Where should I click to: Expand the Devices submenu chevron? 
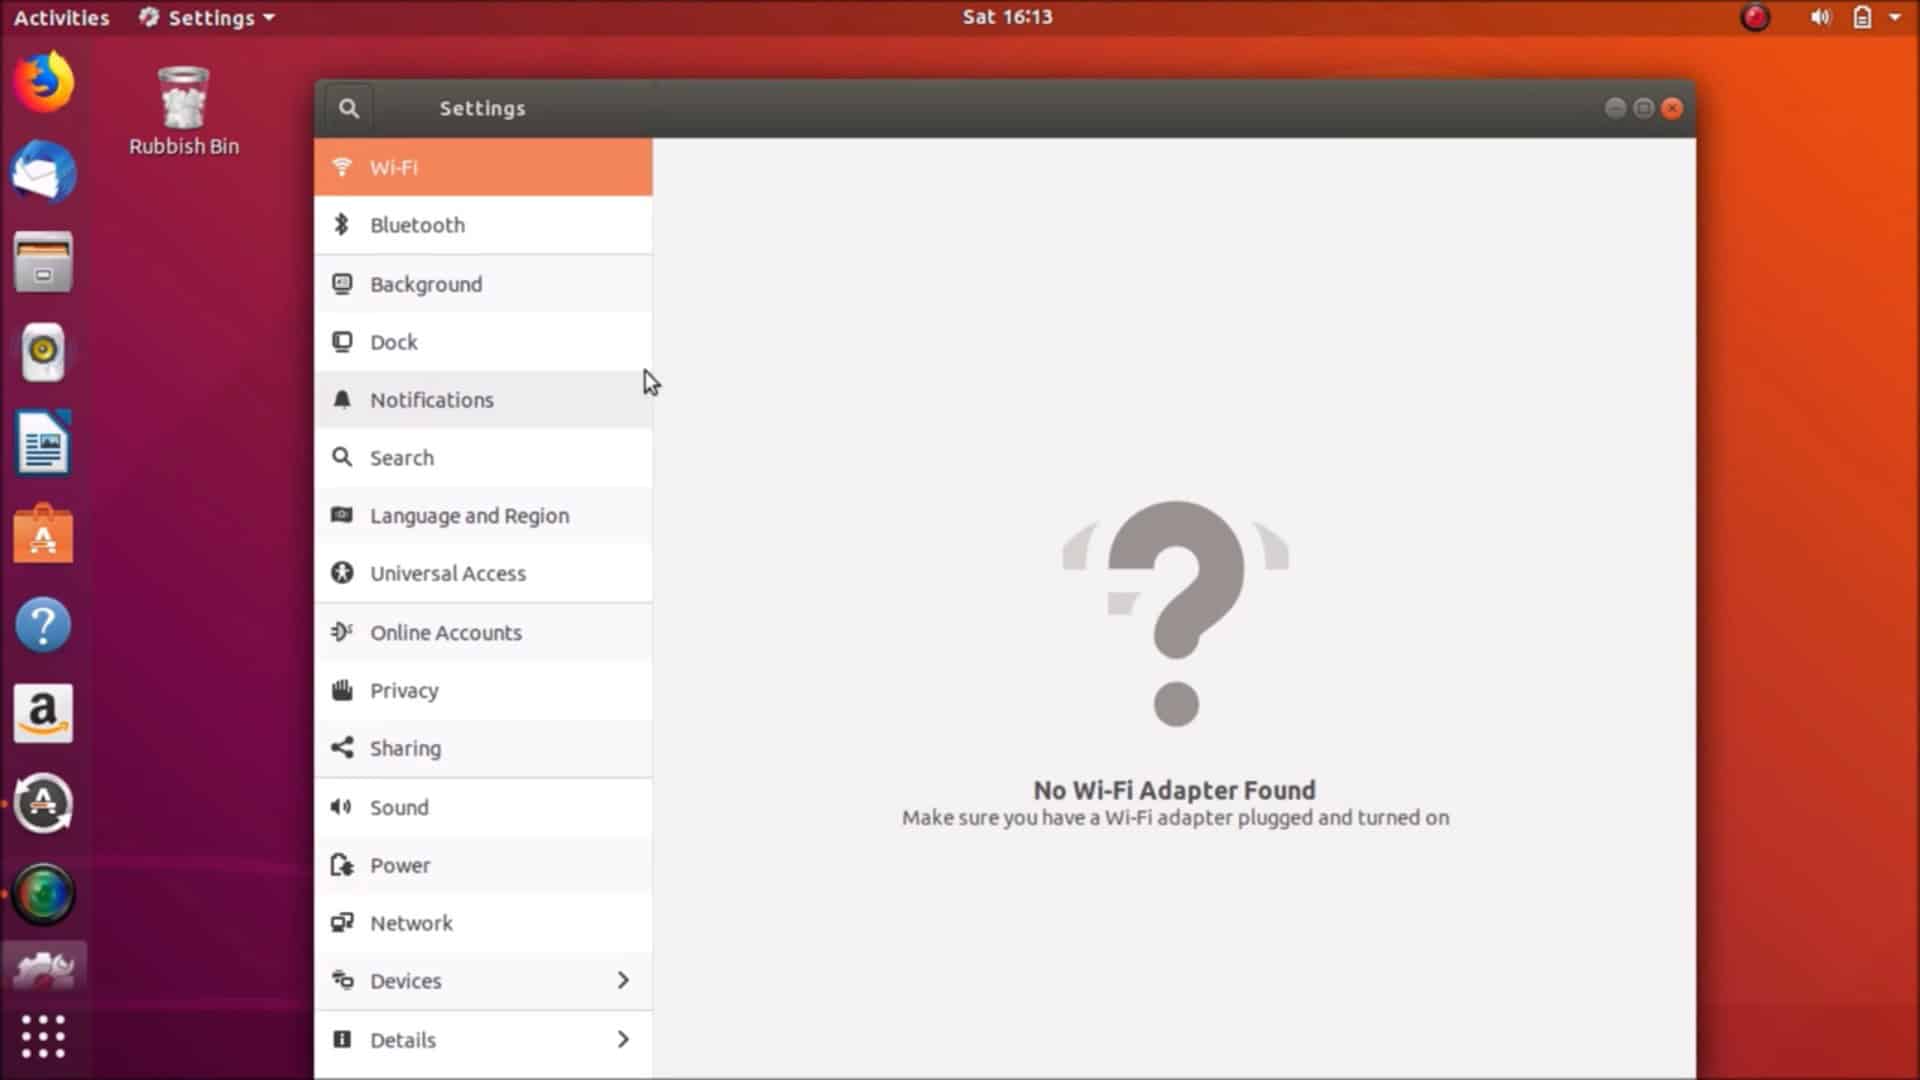point(623,980)
